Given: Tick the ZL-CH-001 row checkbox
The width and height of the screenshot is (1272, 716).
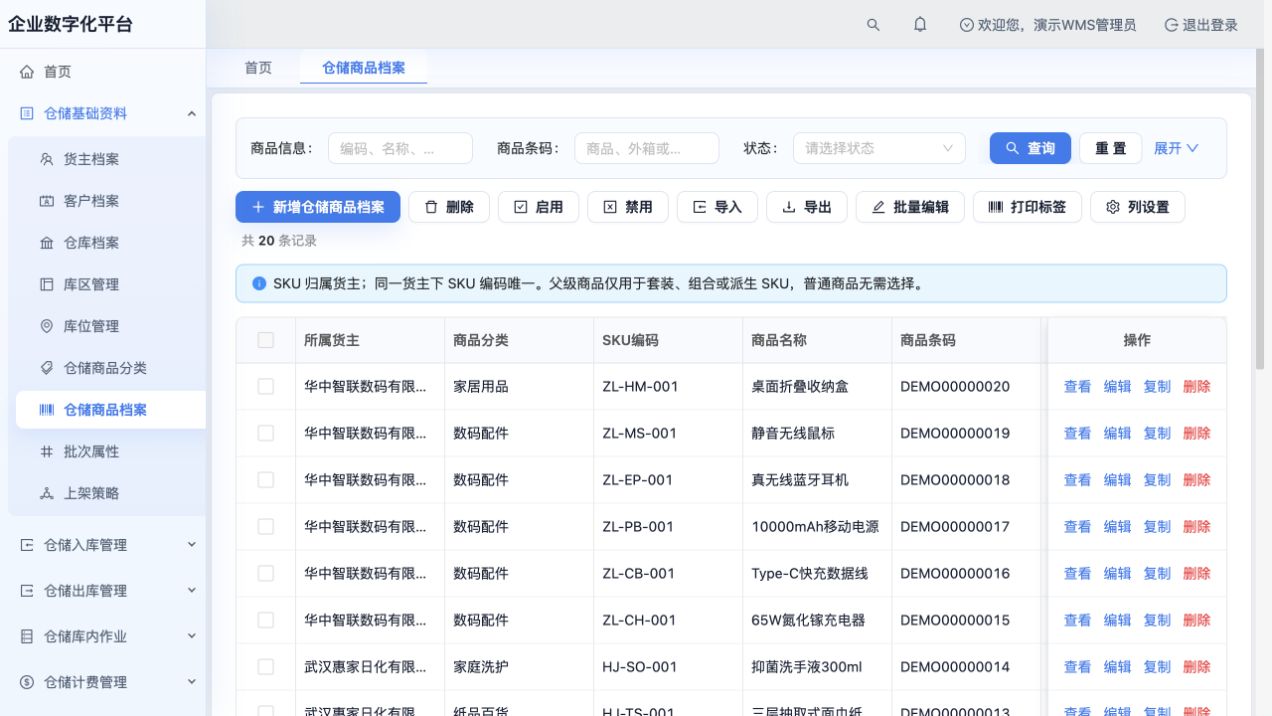Looking at the screenshot, I should 266,620.
